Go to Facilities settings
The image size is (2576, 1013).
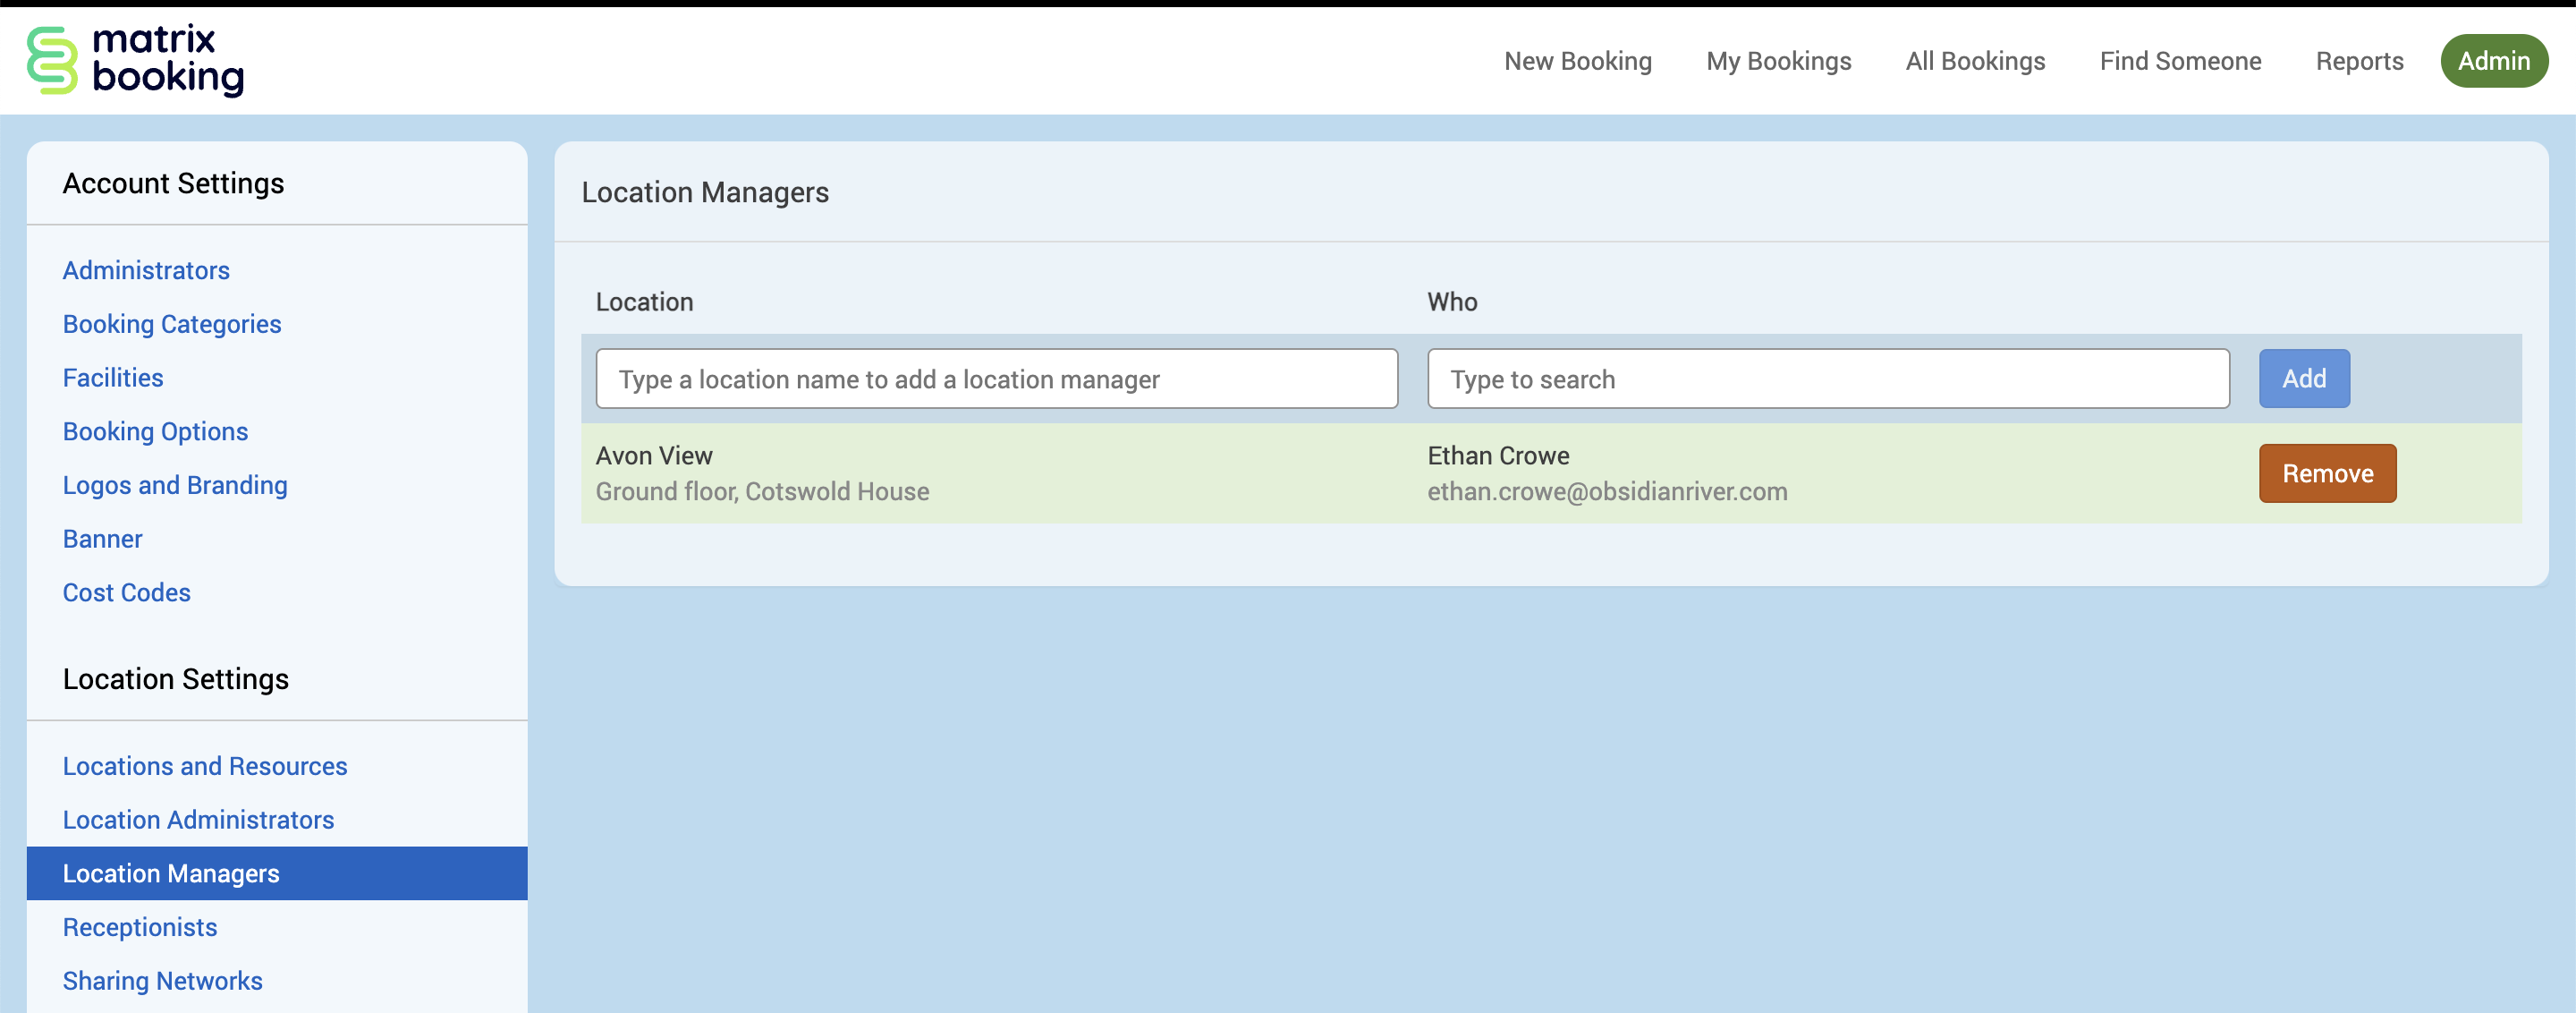click(x=113, y=378)
